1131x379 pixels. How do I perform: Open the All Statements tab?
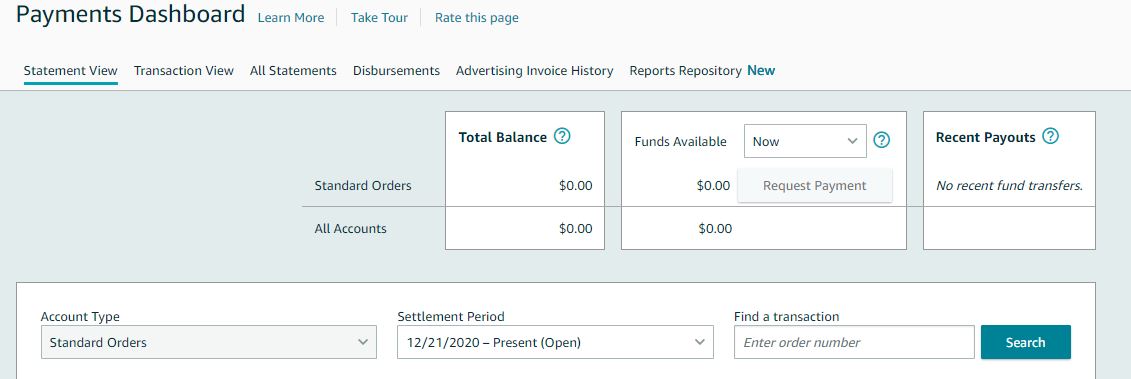[293, 71]
